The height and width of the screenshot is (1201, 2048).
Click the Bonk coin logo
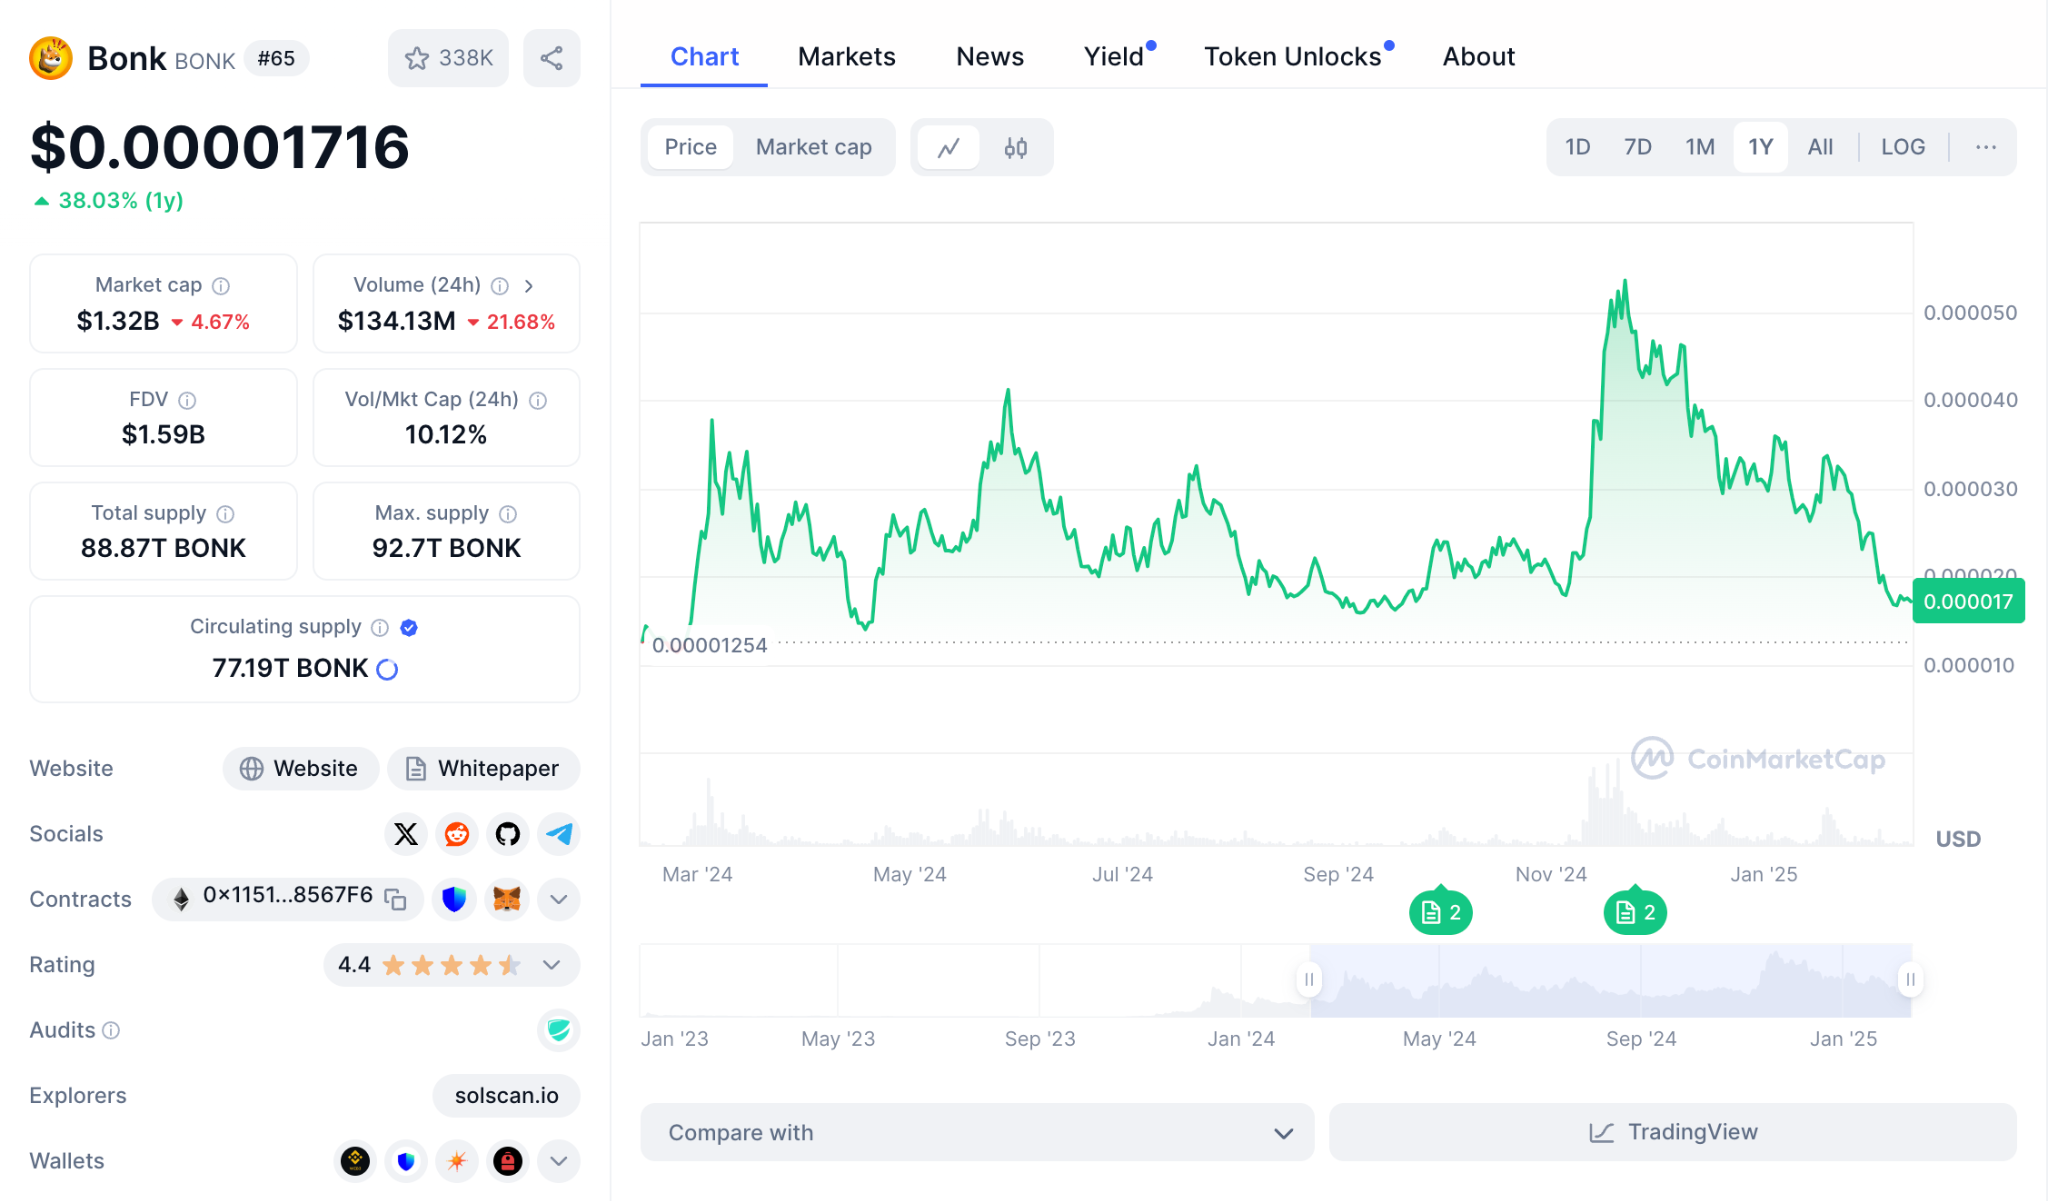click(51, 58)
